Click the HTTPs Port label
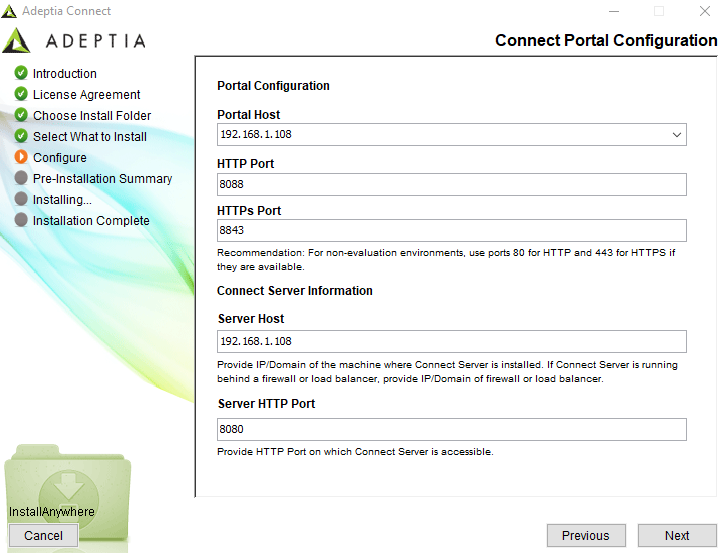Viewport: 721px width, 553px height. pos(249,211)
